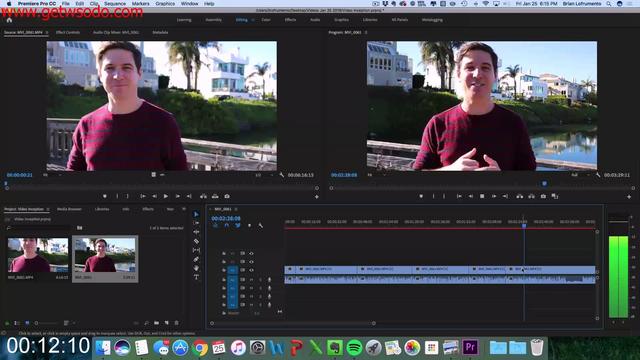This screenshot has width=640, height=360.
Task: Open Program monitor Full resolution dropdown
Action: click(580, 175)
